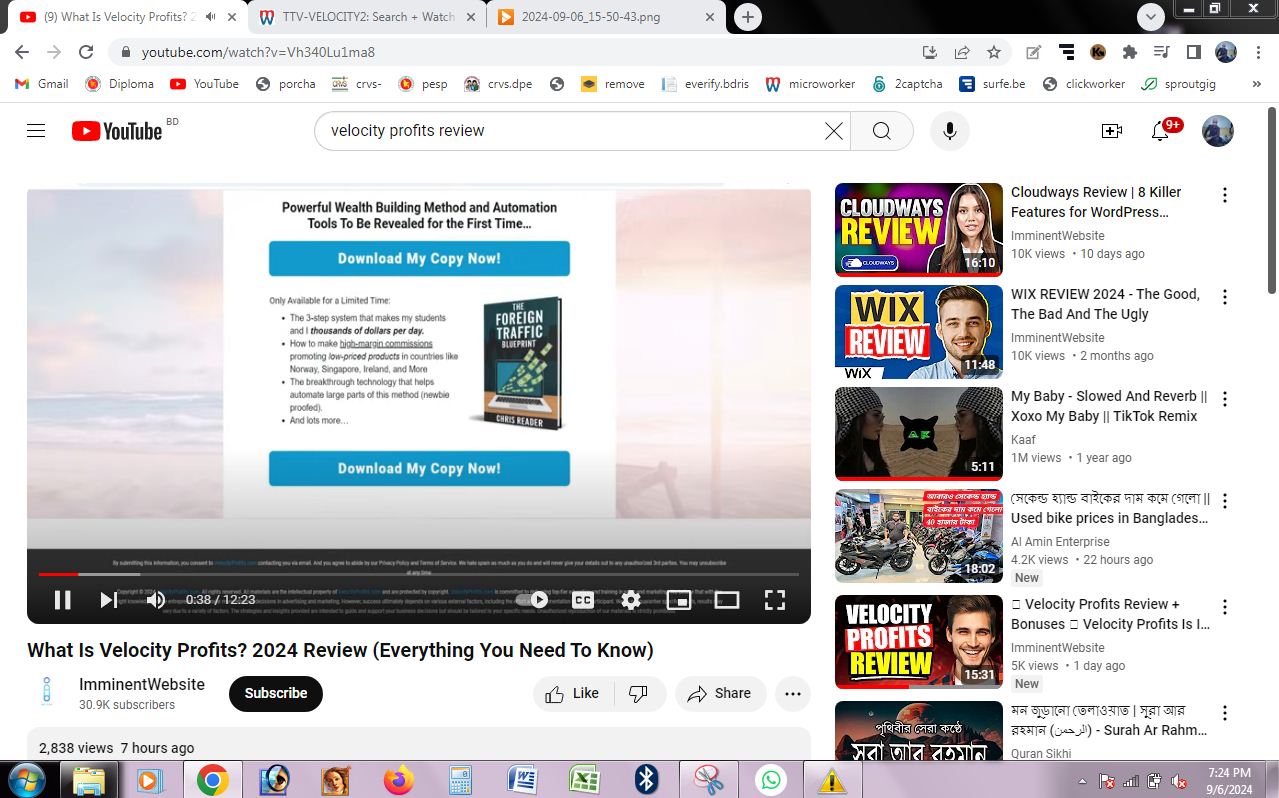Viewport: 1279px width, 798px height.
Task: Open more actions below the video
Action: click(x=793, y=693)
